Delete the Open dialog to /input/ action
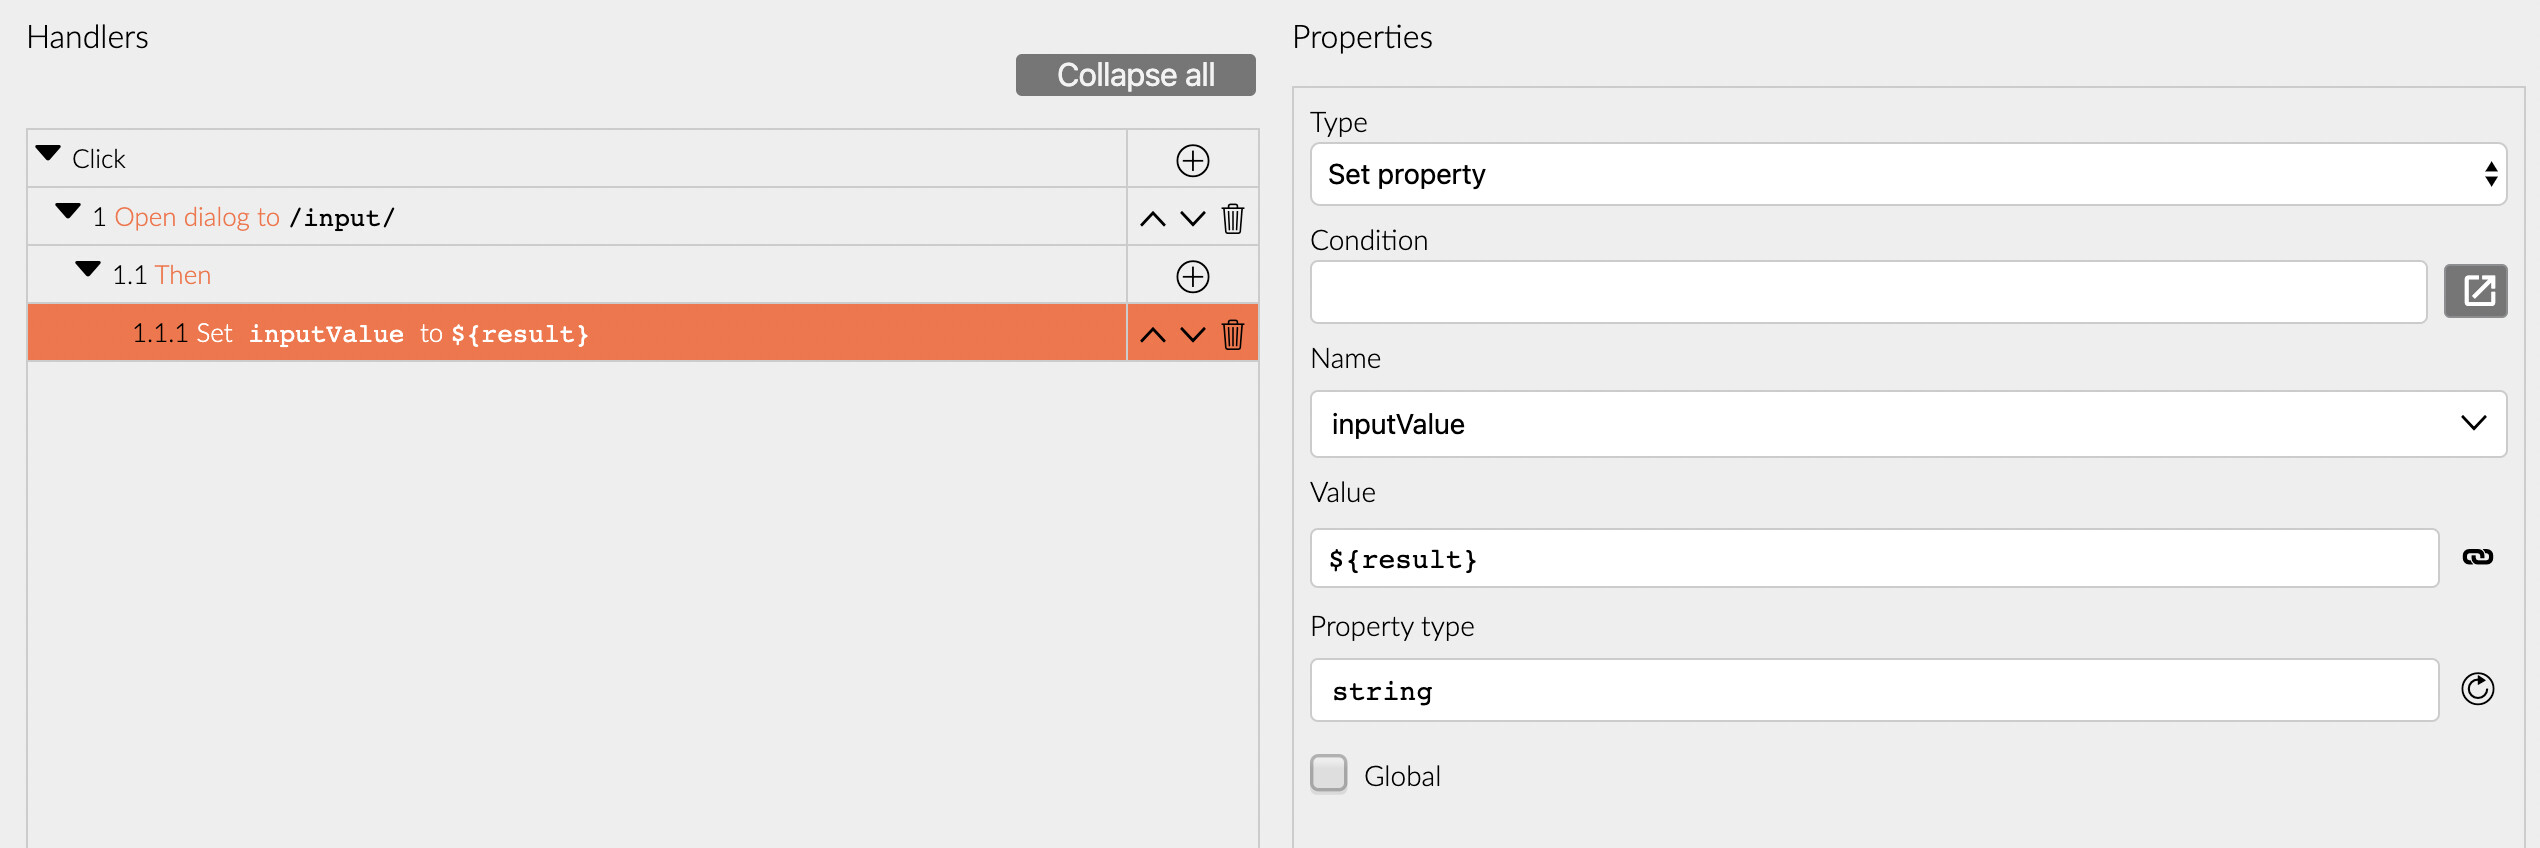 click(x=1233, y=218)
